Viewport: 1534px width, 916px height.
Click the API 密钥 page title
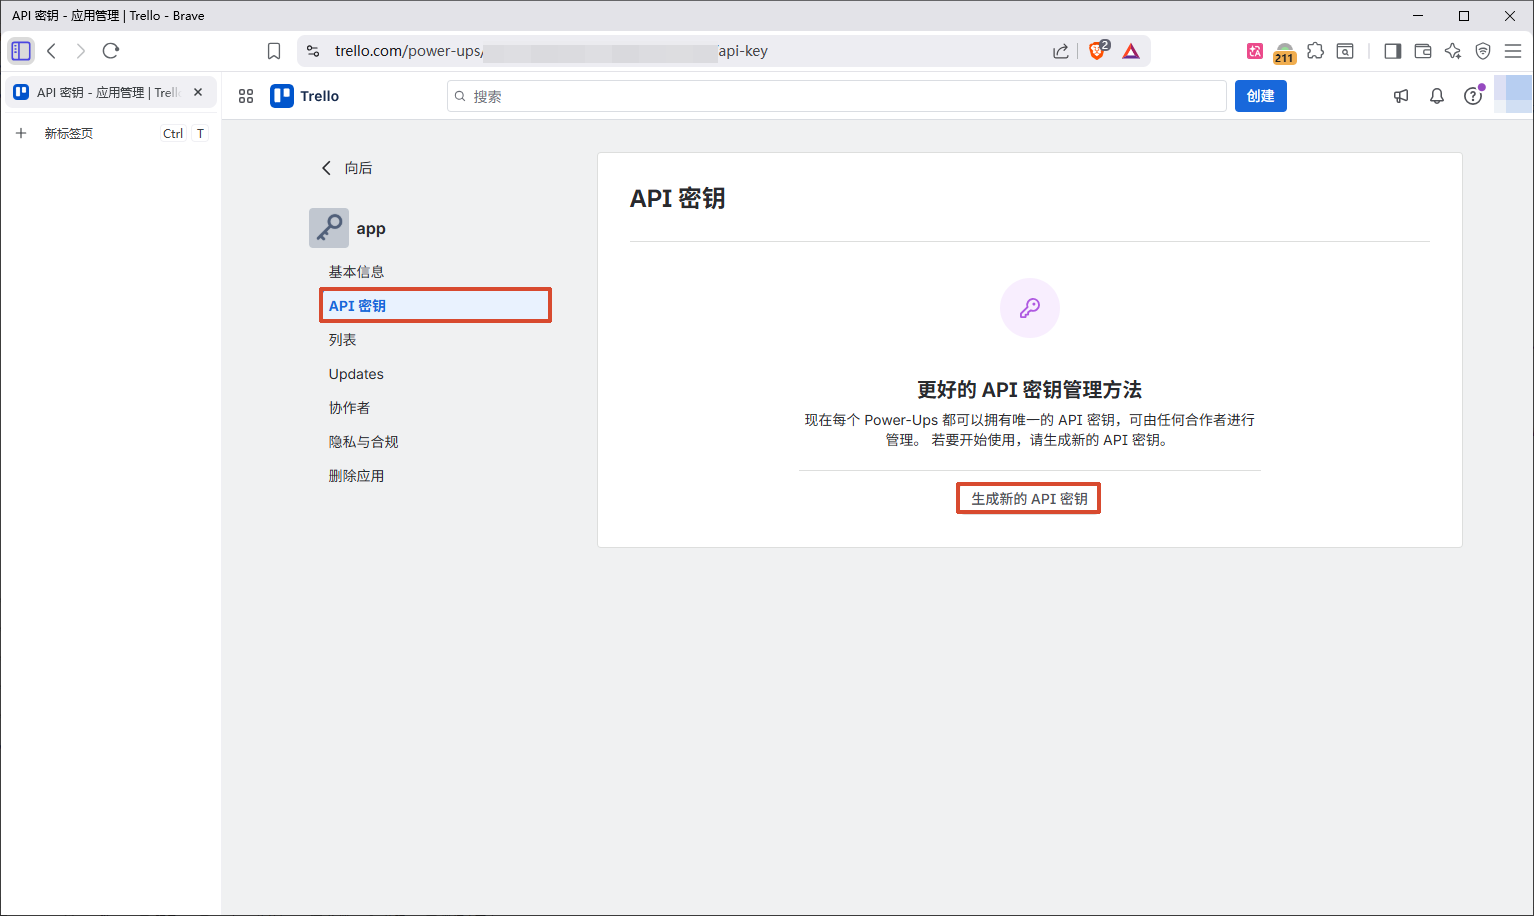coord(677,198)
